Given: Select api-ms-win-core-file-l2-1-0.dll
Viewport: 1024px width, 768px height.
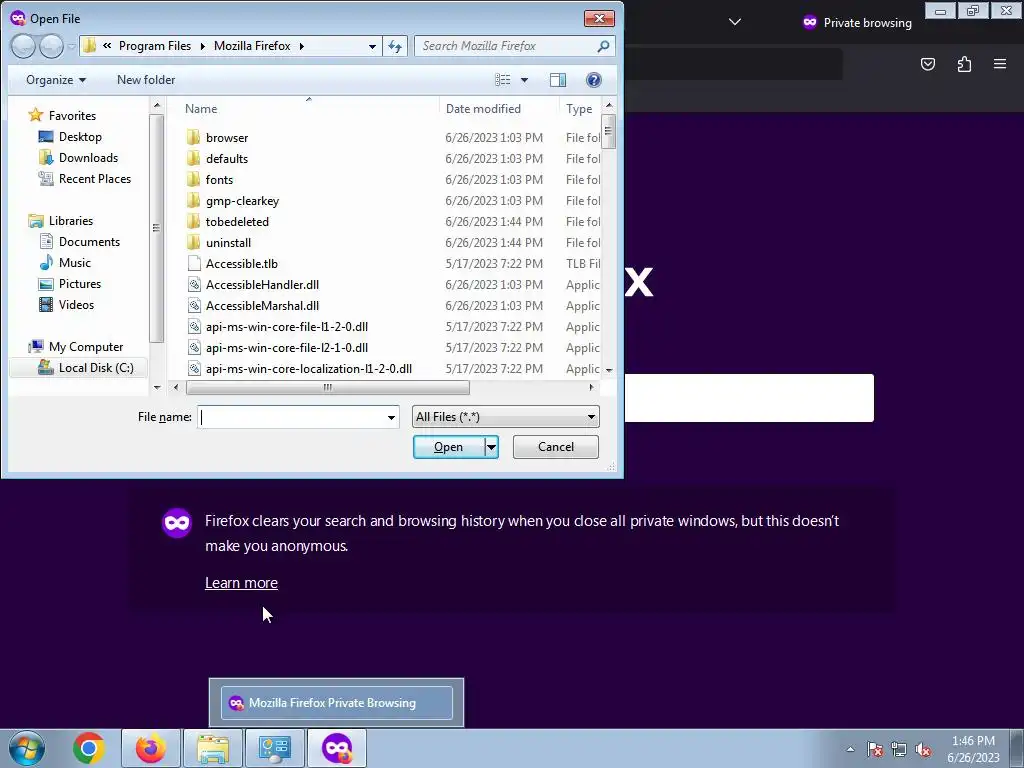Looking at the screenshot, I should [x=287, y=347].
